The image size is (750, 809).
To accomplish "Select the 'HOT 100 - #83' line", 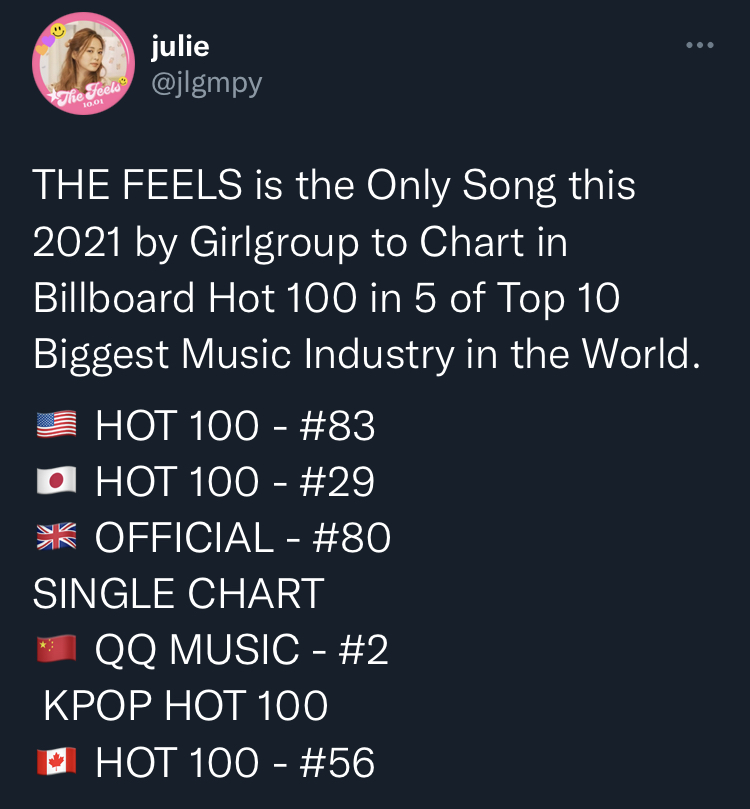I will 235,426.
